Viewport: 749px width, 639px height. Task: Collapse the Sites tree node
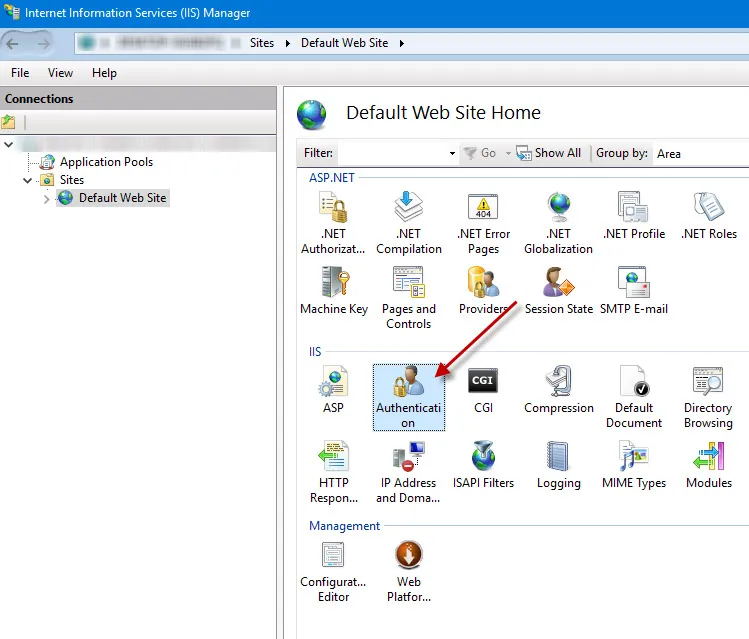pyautogui.click(x=27, y=180)
